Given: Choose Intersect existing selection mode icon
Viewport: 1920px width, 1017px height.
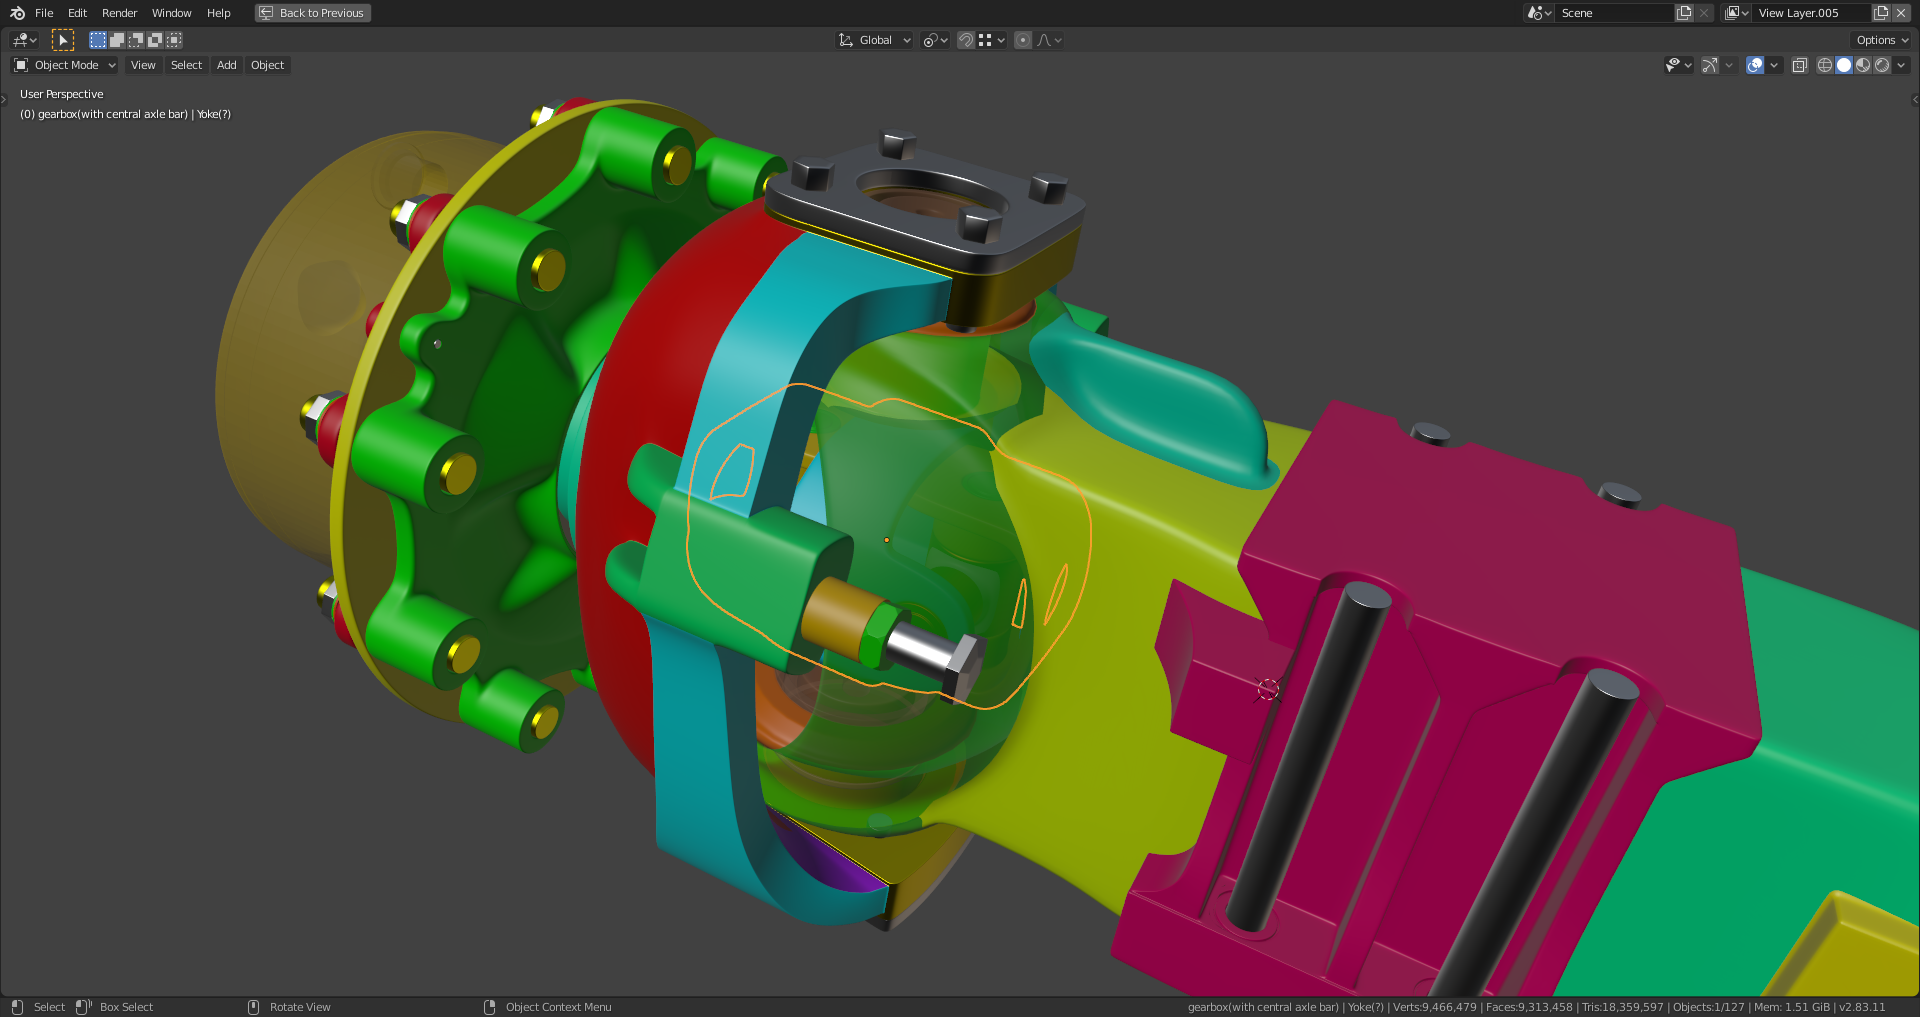Looking at the screenshot, I should pos(174,40).
